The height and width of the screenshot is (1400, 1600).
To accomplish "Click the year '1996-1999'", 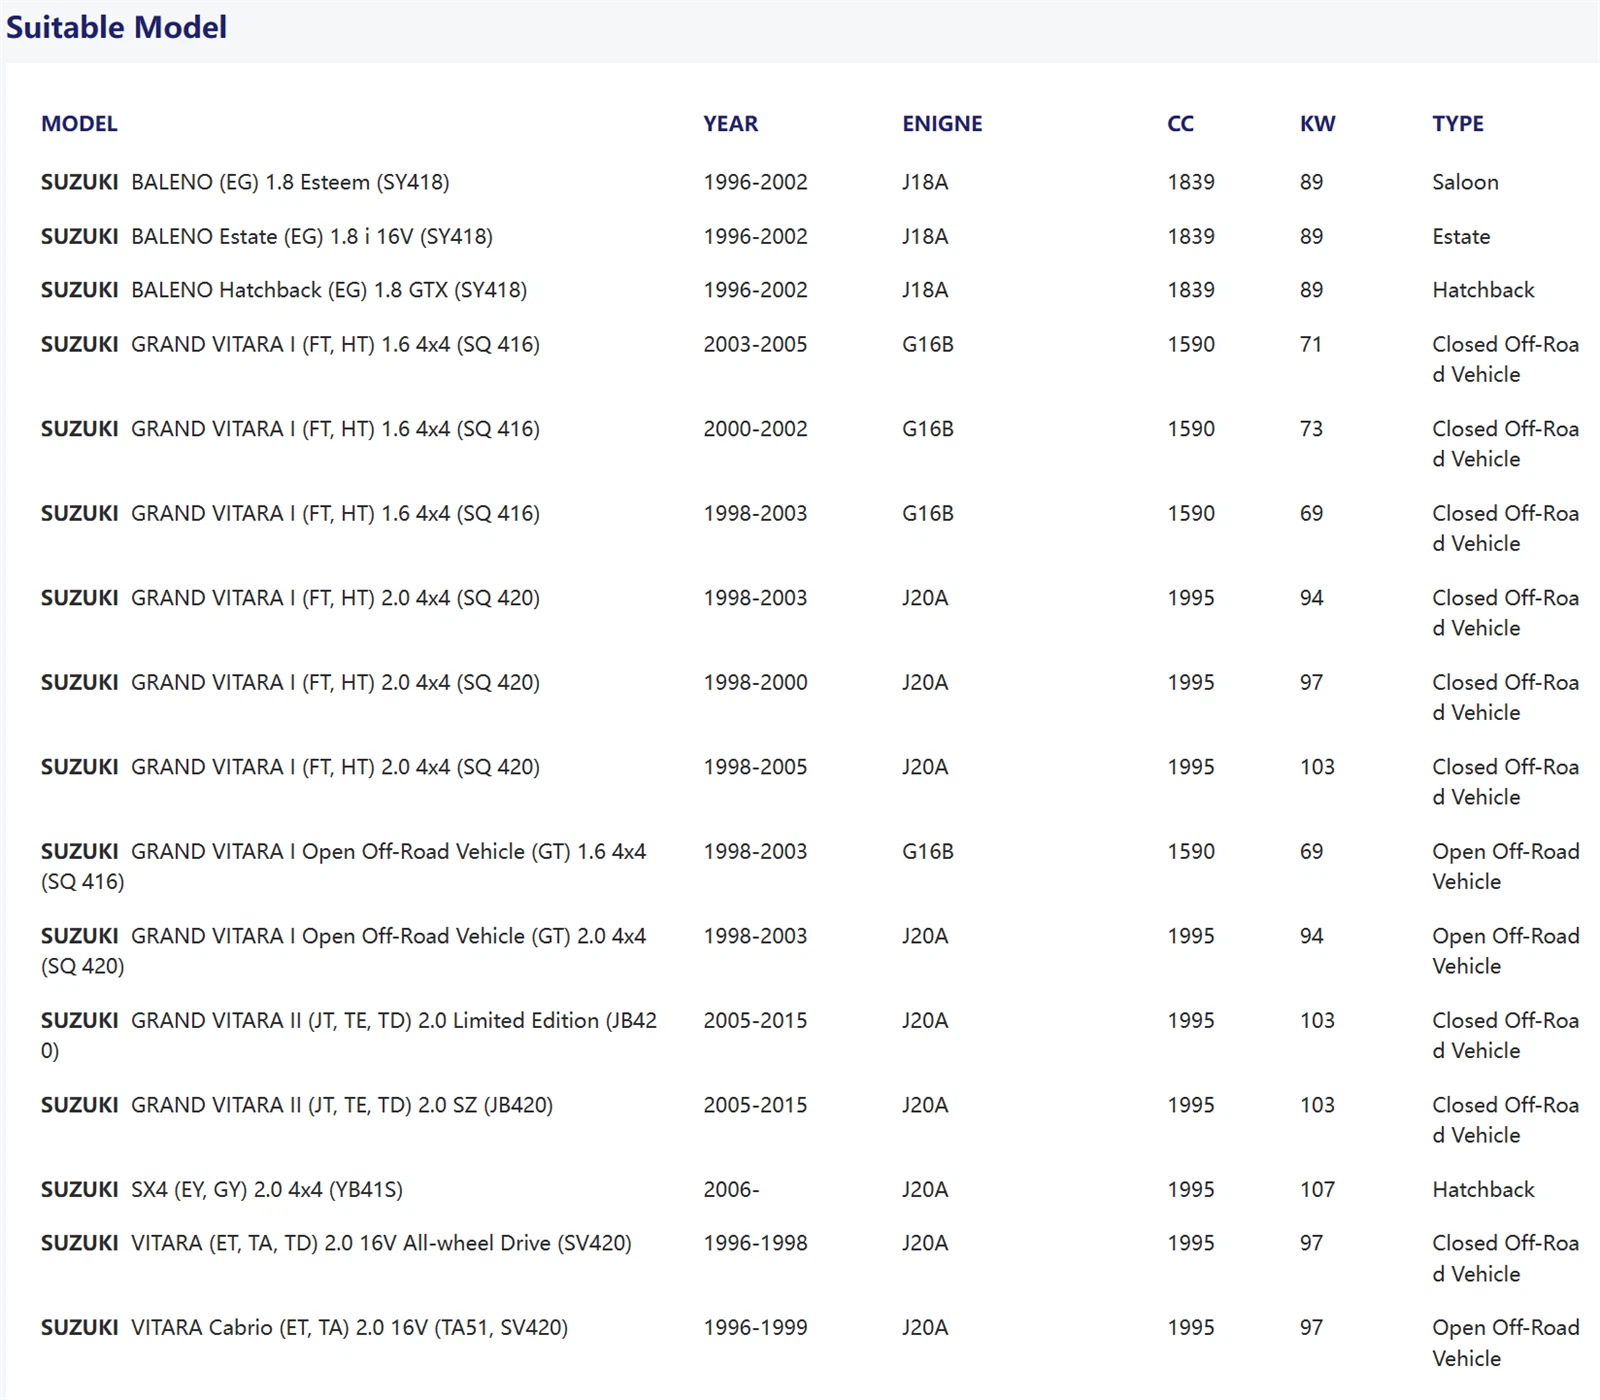I will point(755,1328).
